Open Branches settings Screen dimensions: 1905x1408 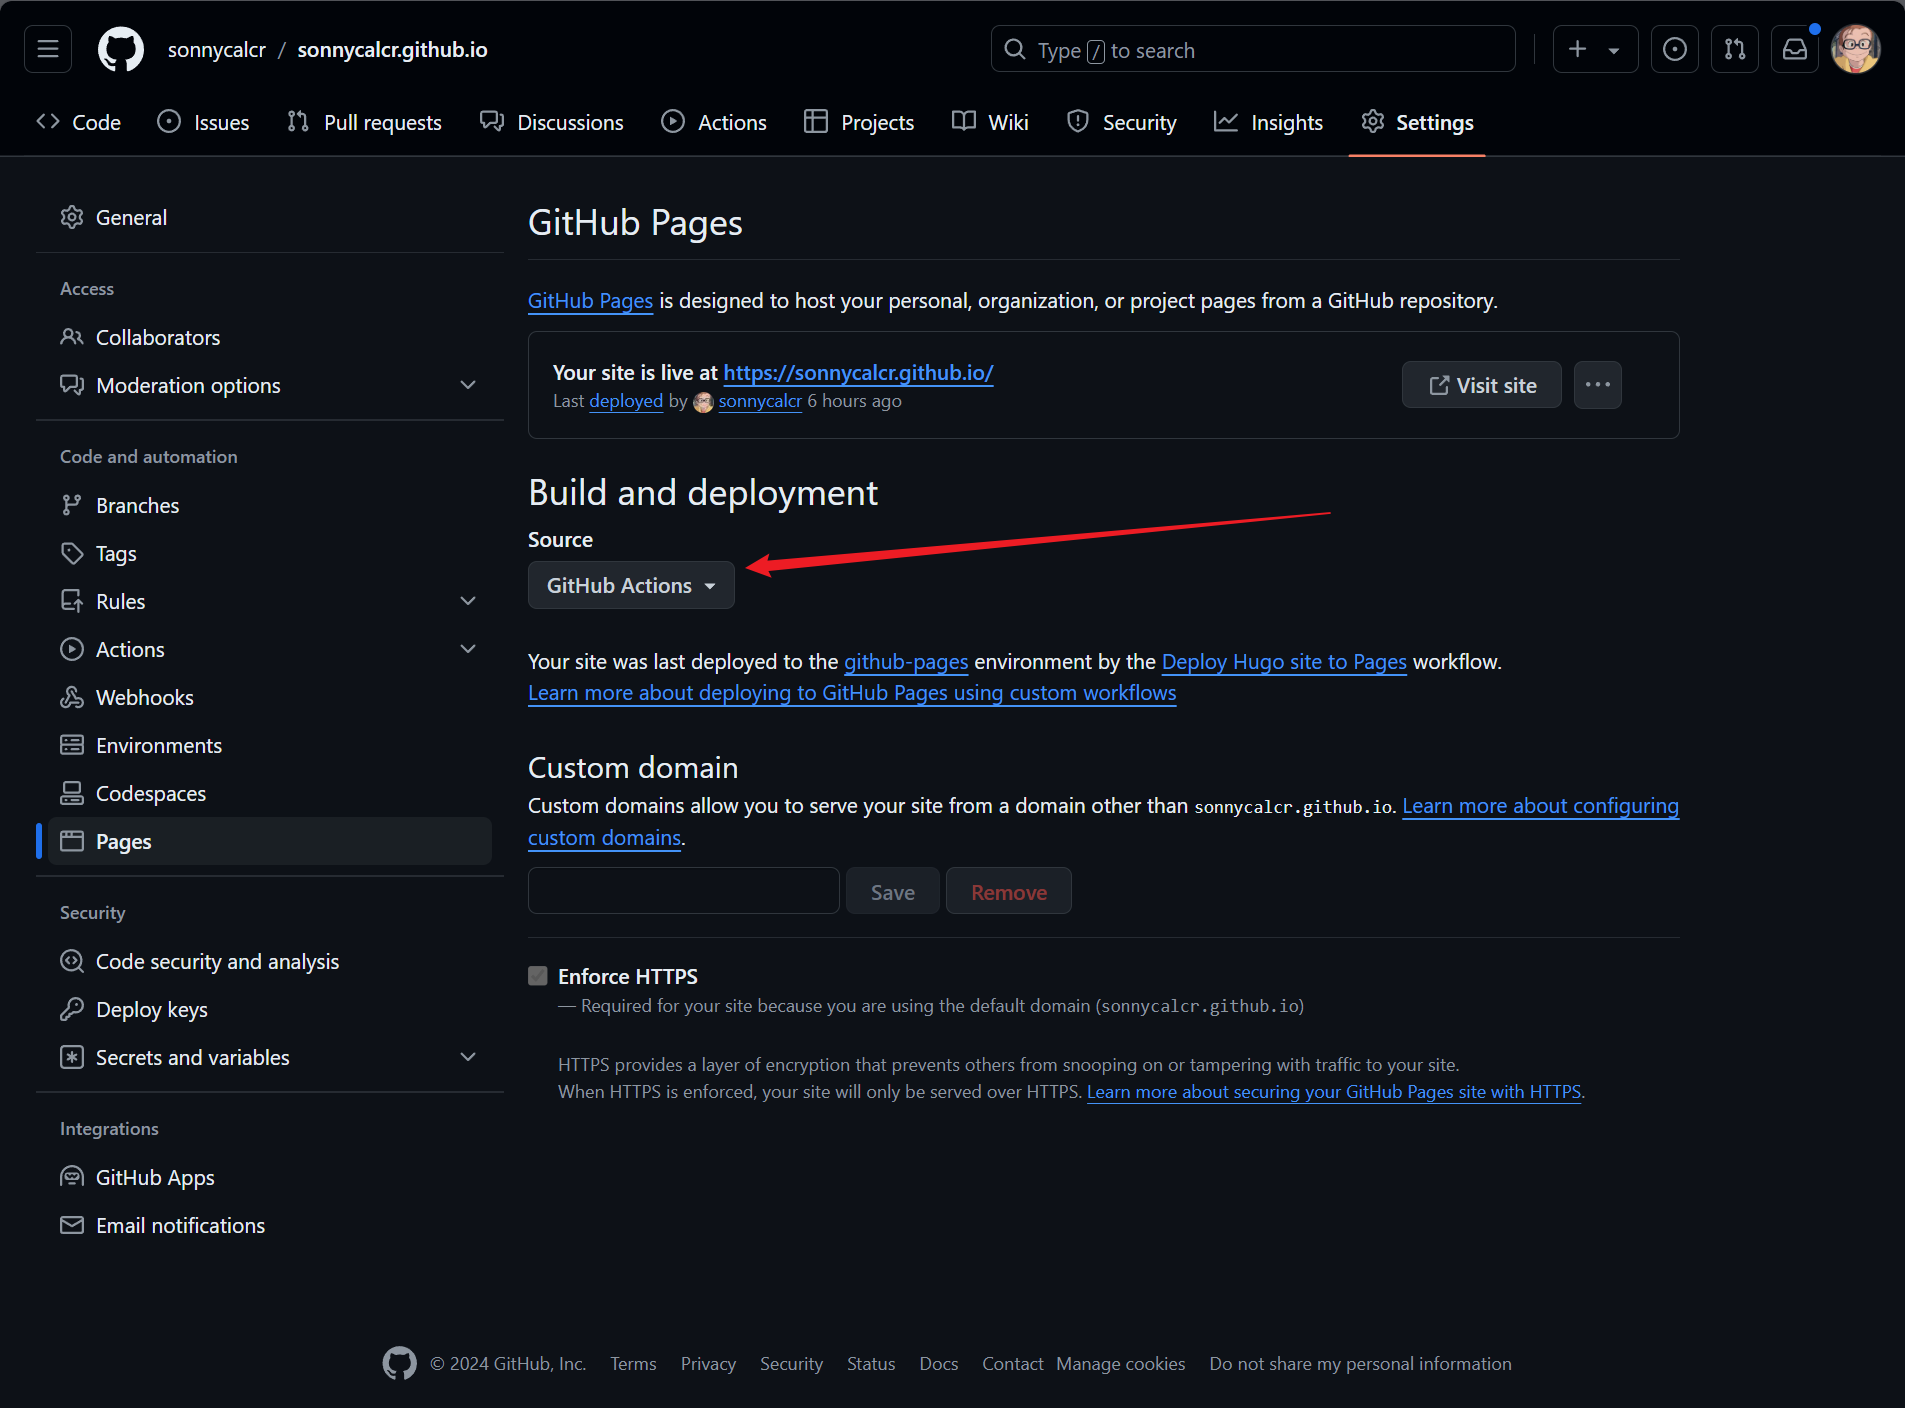[x=270, y=505]
